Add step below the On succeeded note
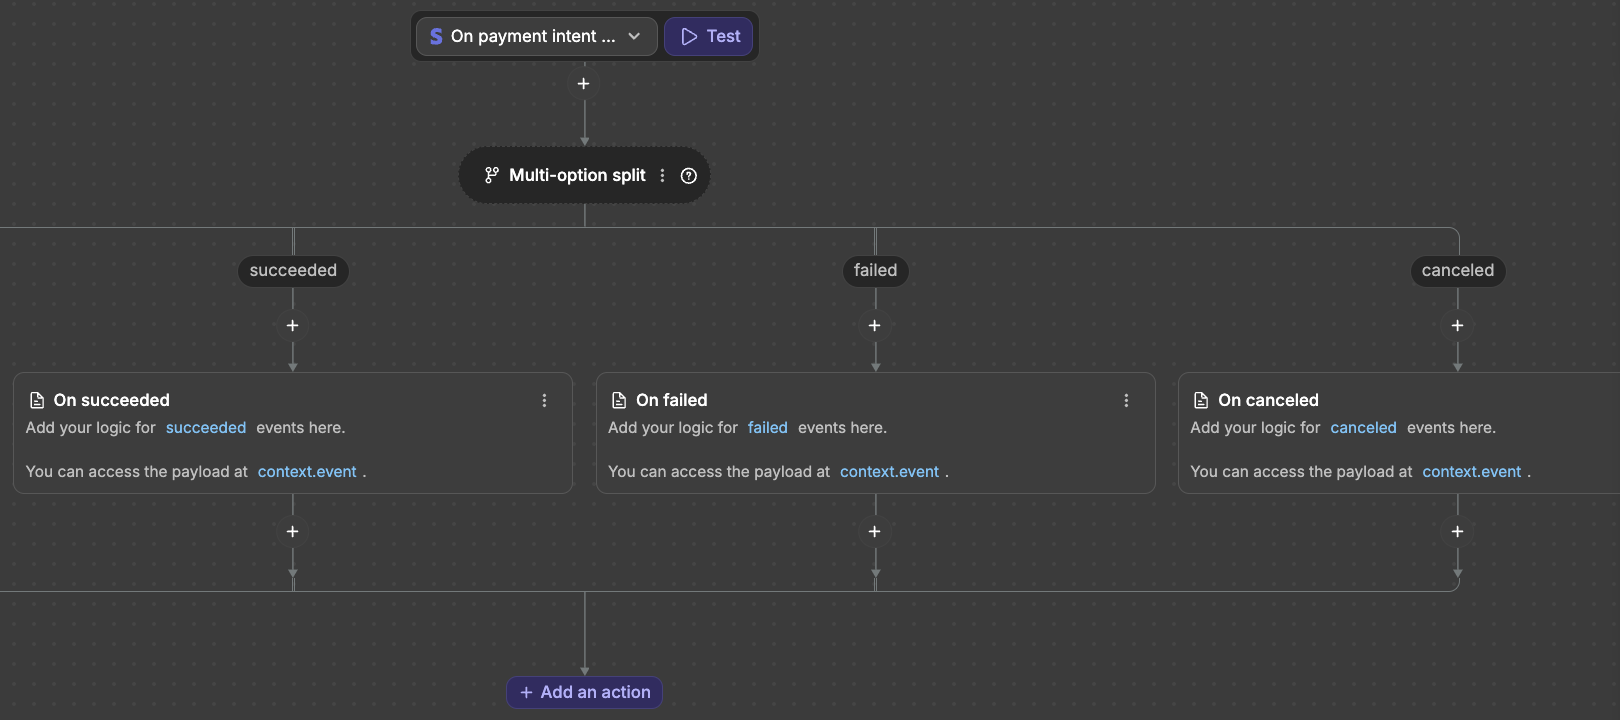This screenshot has width=1620, height=720. pyautogui.click(x=293, y=532)
